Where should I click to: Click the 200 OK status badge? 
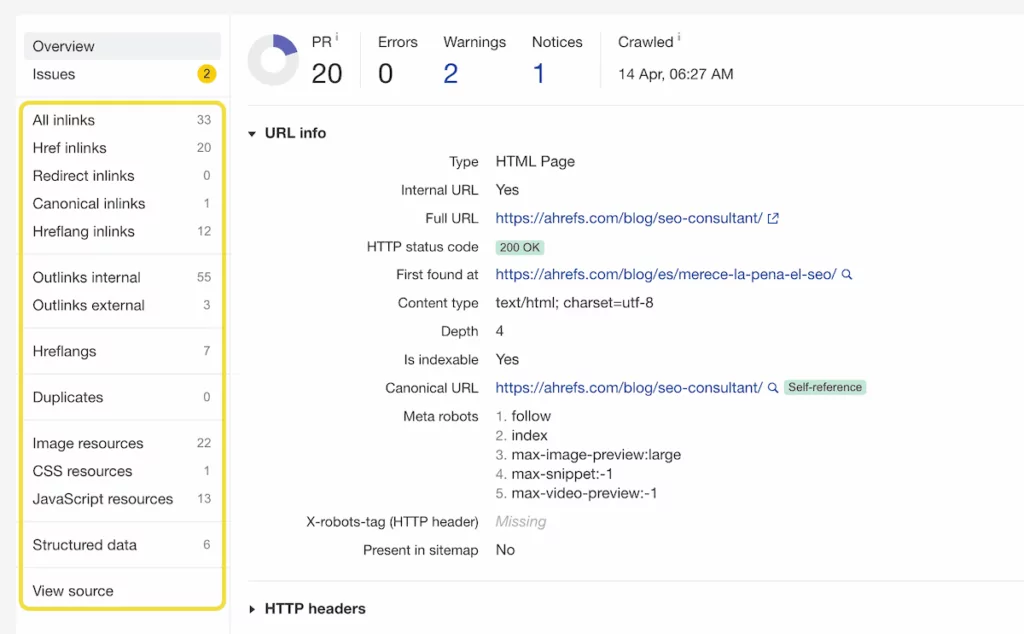coord(519,247)
